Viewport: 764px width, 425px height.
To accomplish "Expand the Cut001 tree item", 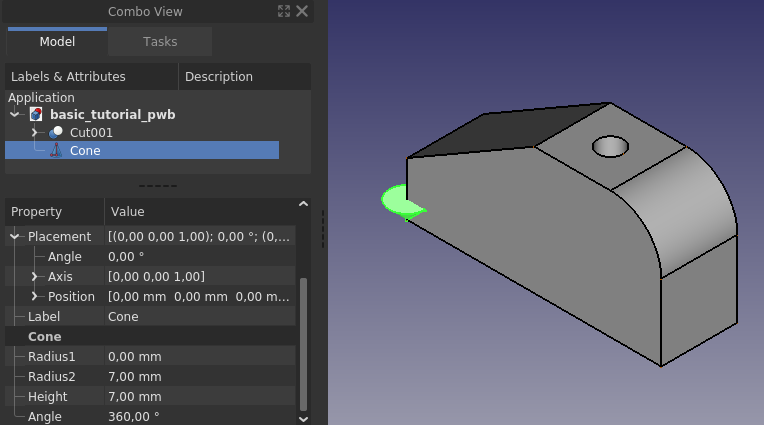I will (x=34, y=132).
